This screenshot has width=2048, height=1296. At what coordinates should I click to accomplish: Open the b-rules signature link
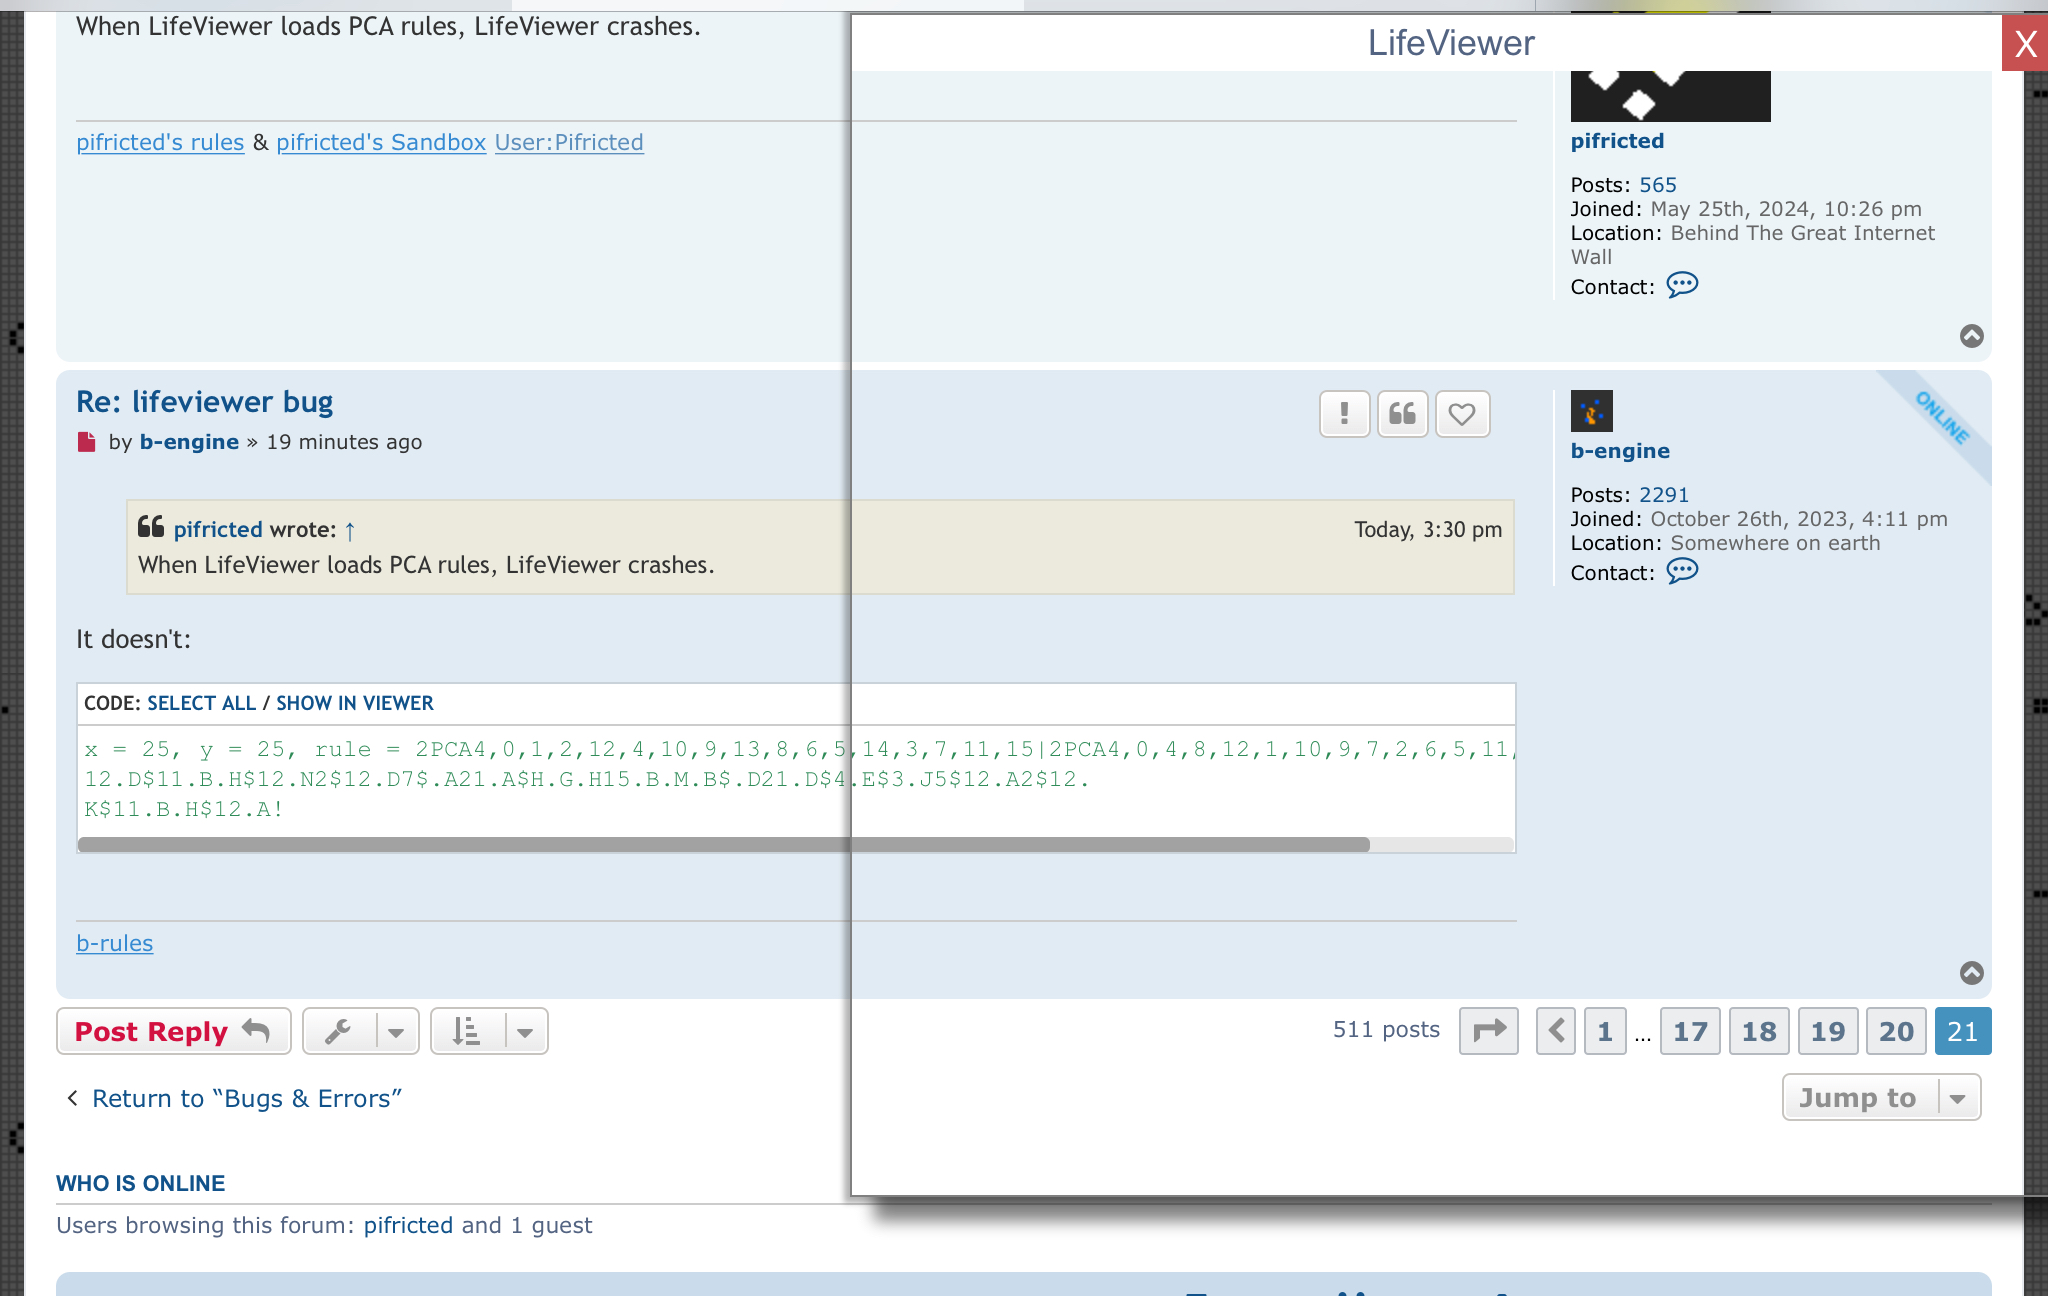tap(115, 943)
